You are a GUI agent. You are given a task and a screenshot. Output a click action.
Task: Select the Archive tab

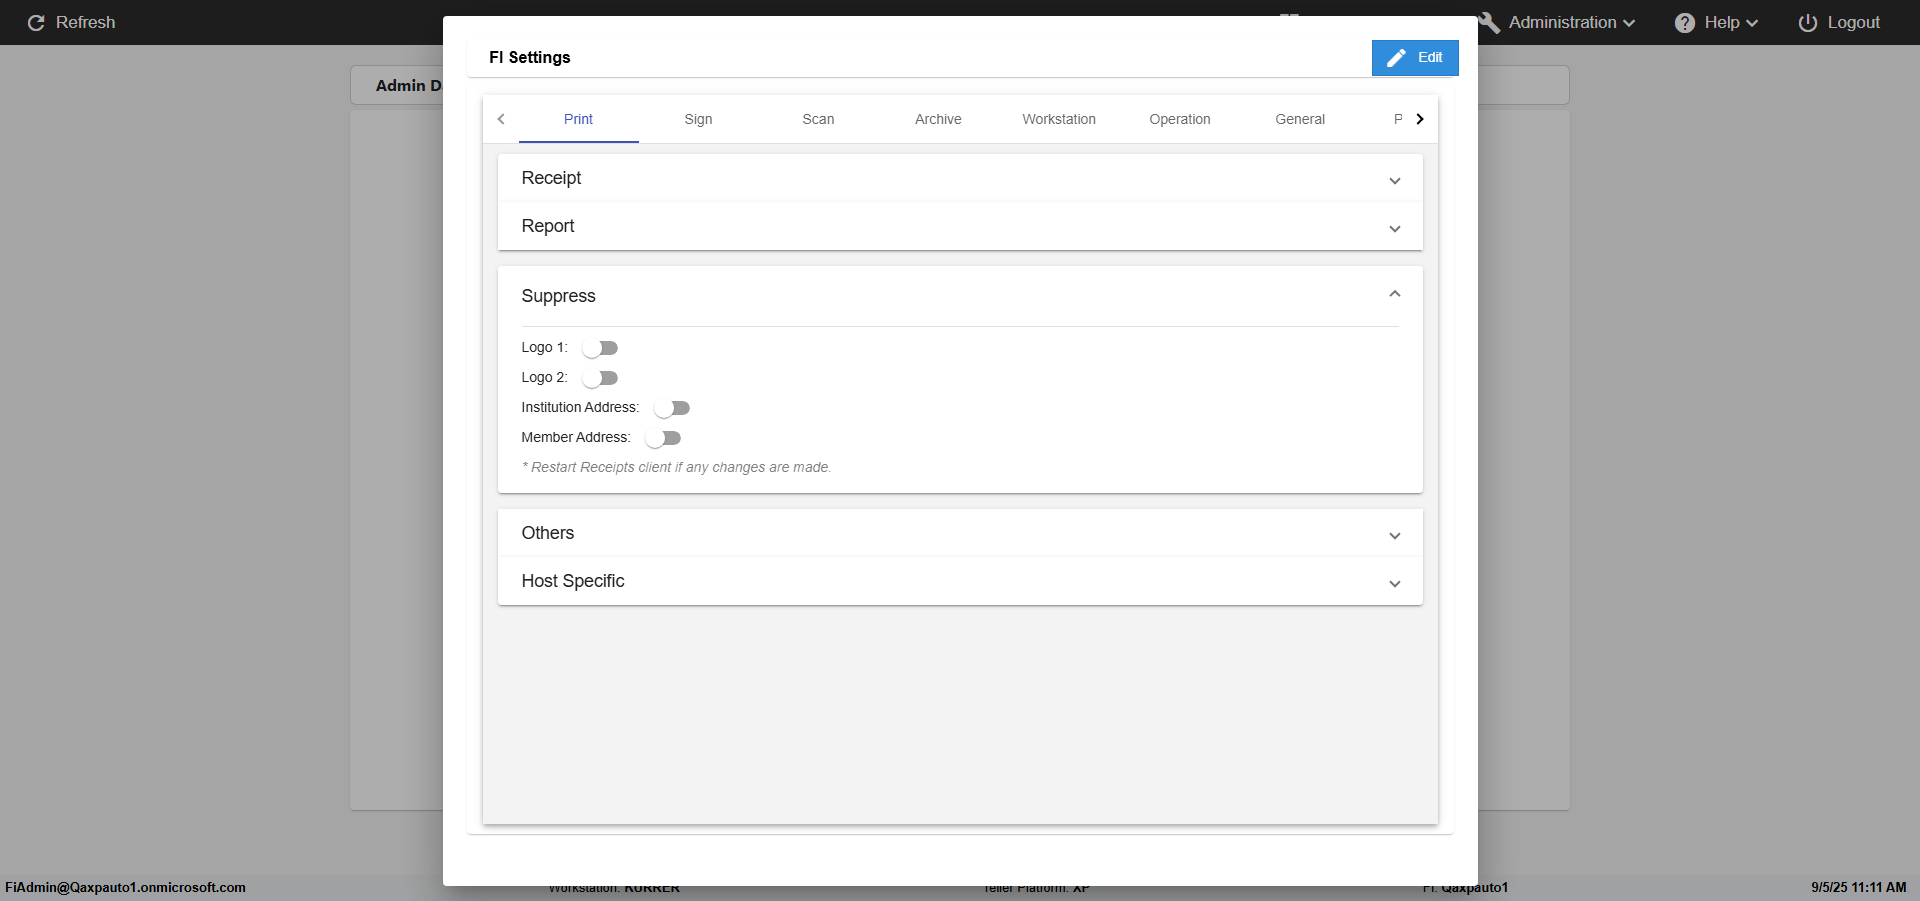point(938,119)
